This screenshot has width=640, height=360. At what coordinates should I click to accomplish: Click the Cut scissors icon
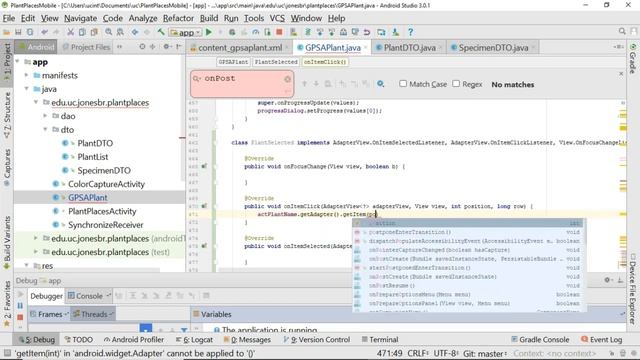point(70,32)
